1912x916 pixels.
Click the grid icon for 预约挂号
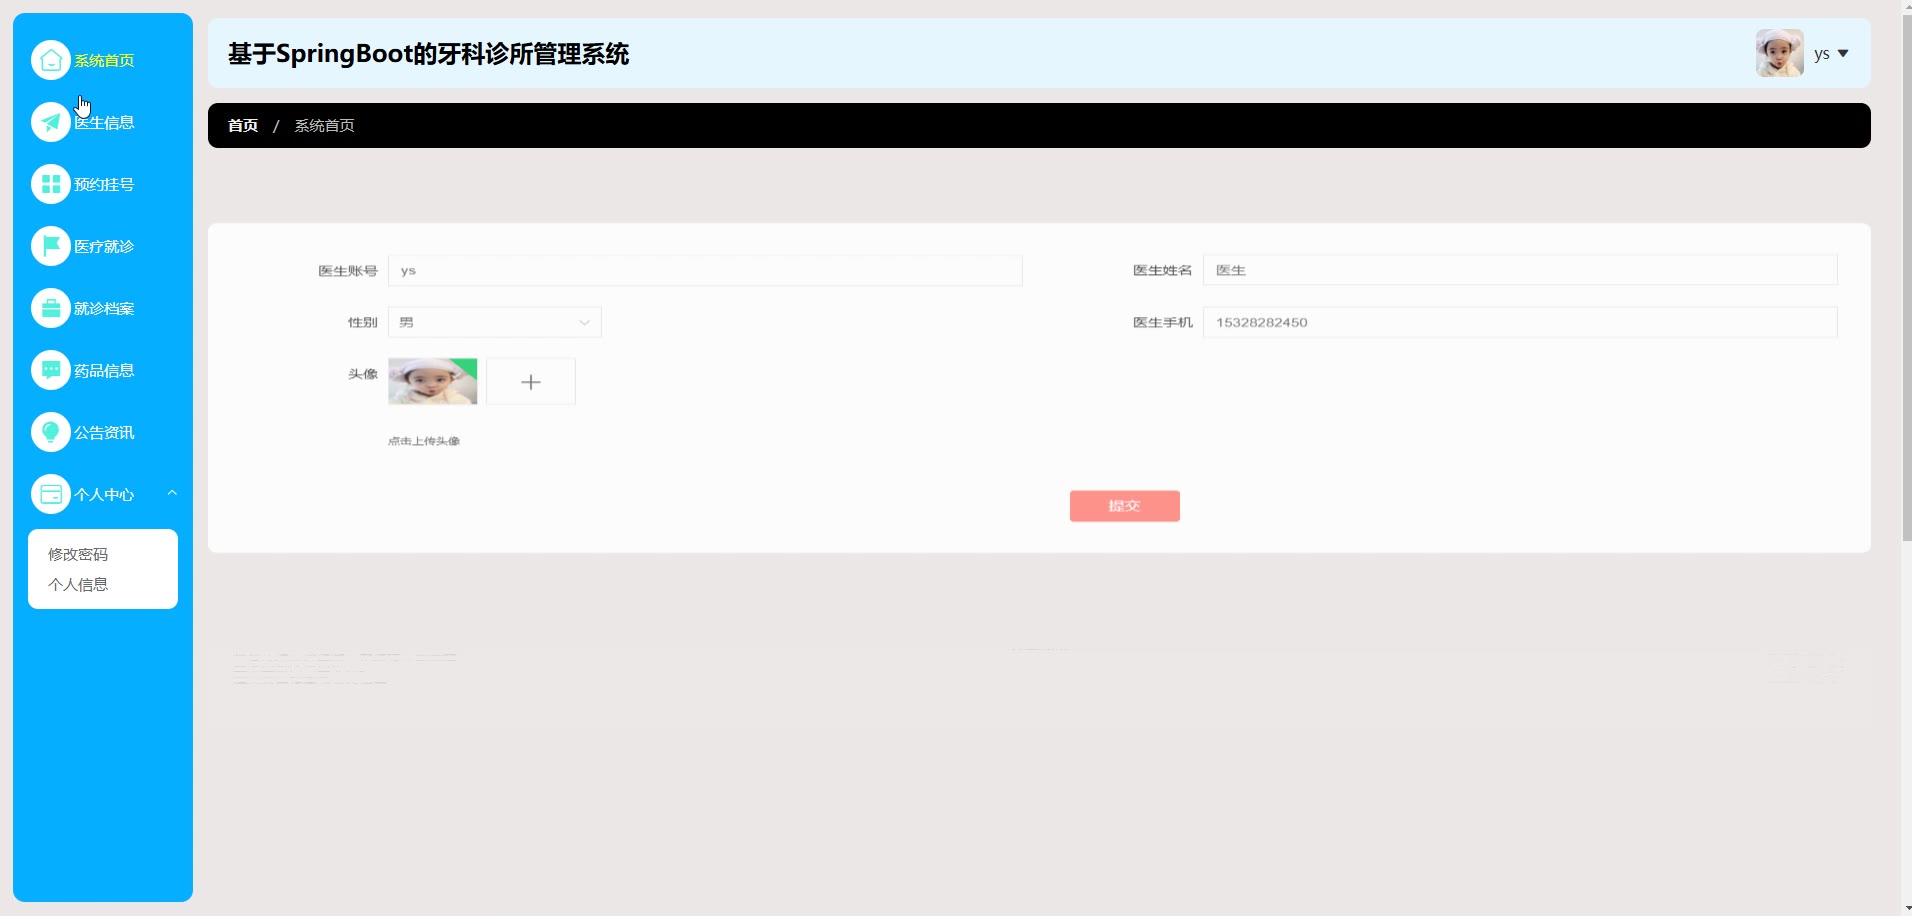(50, 184)
